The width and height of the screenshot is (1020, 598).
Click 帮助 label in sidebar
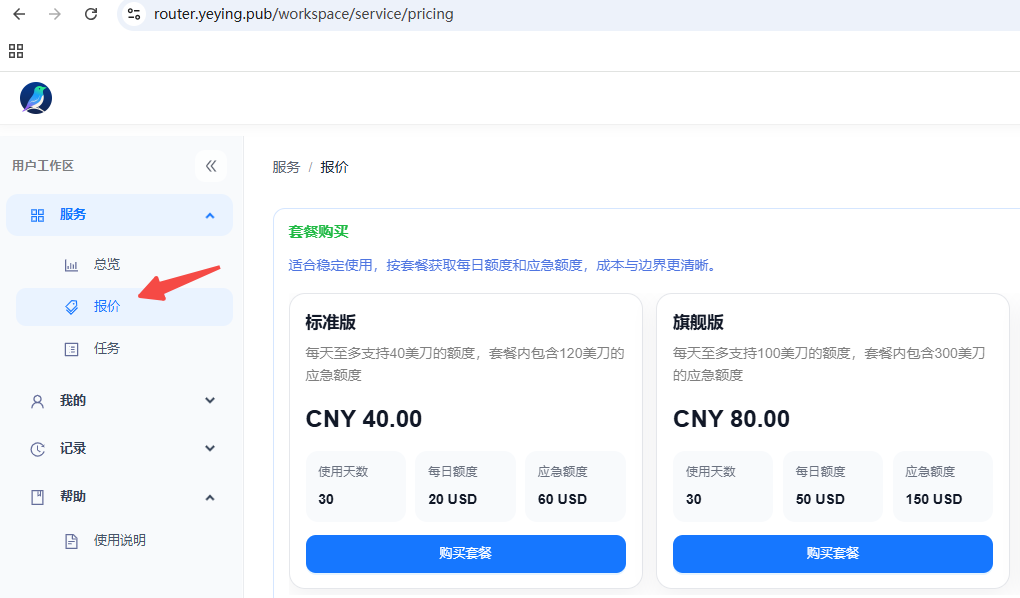73,496
